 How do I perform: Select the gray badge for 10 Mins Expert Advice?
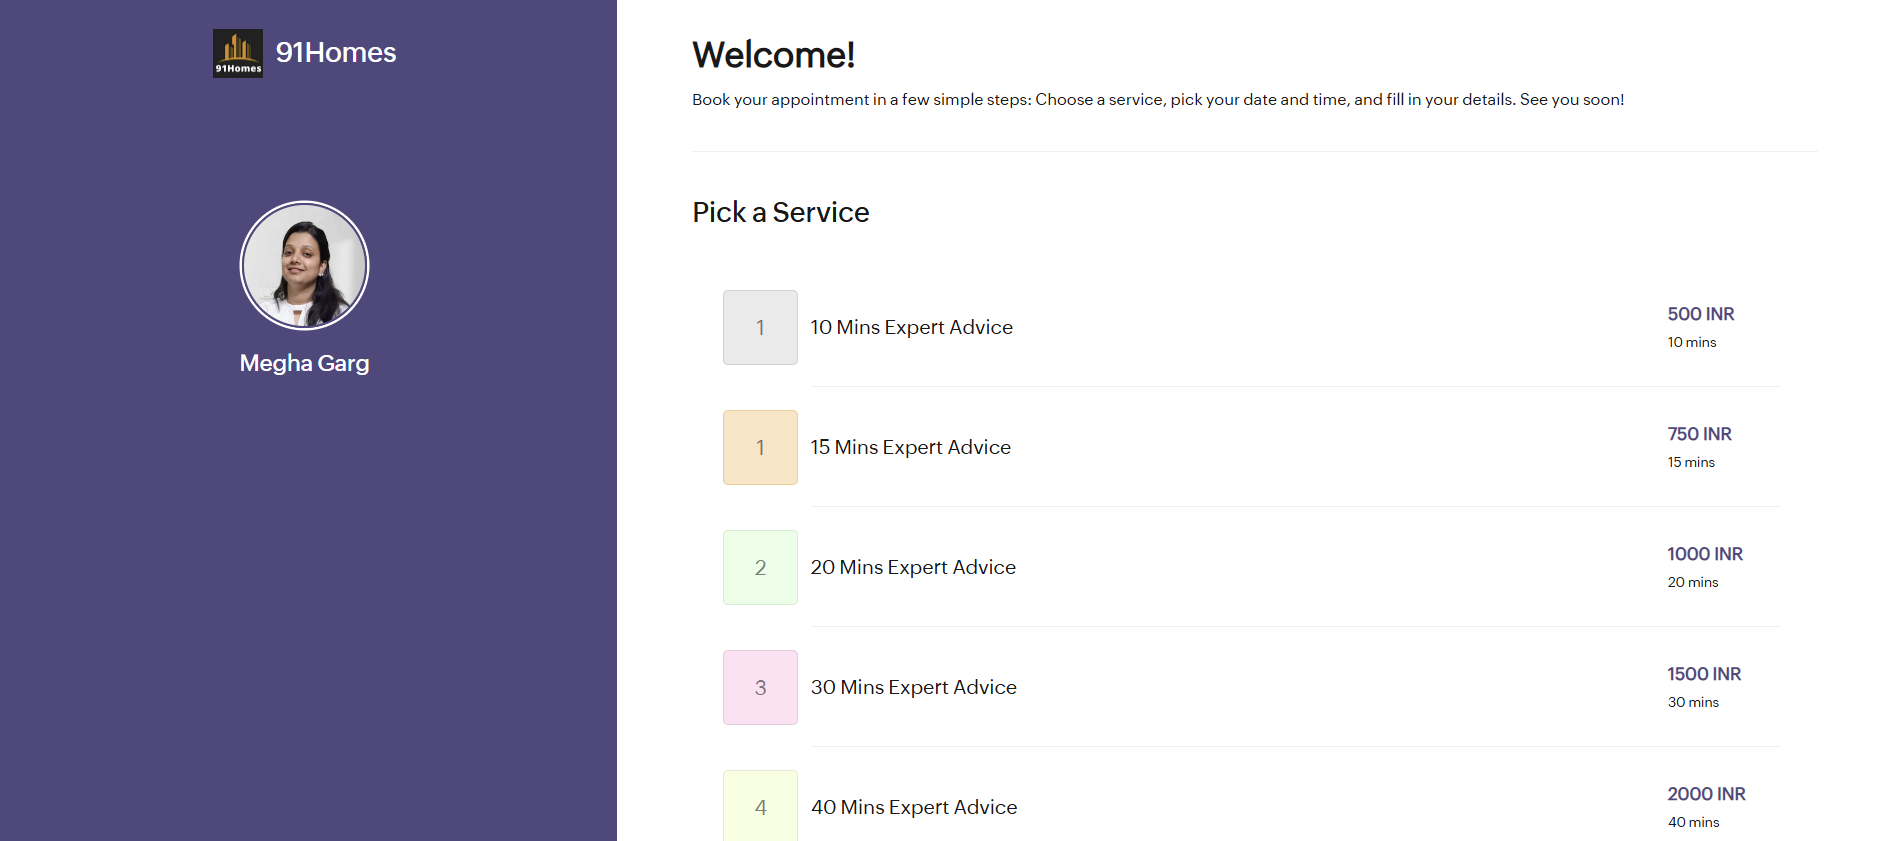pyautogui.click(x=760, y=327)
